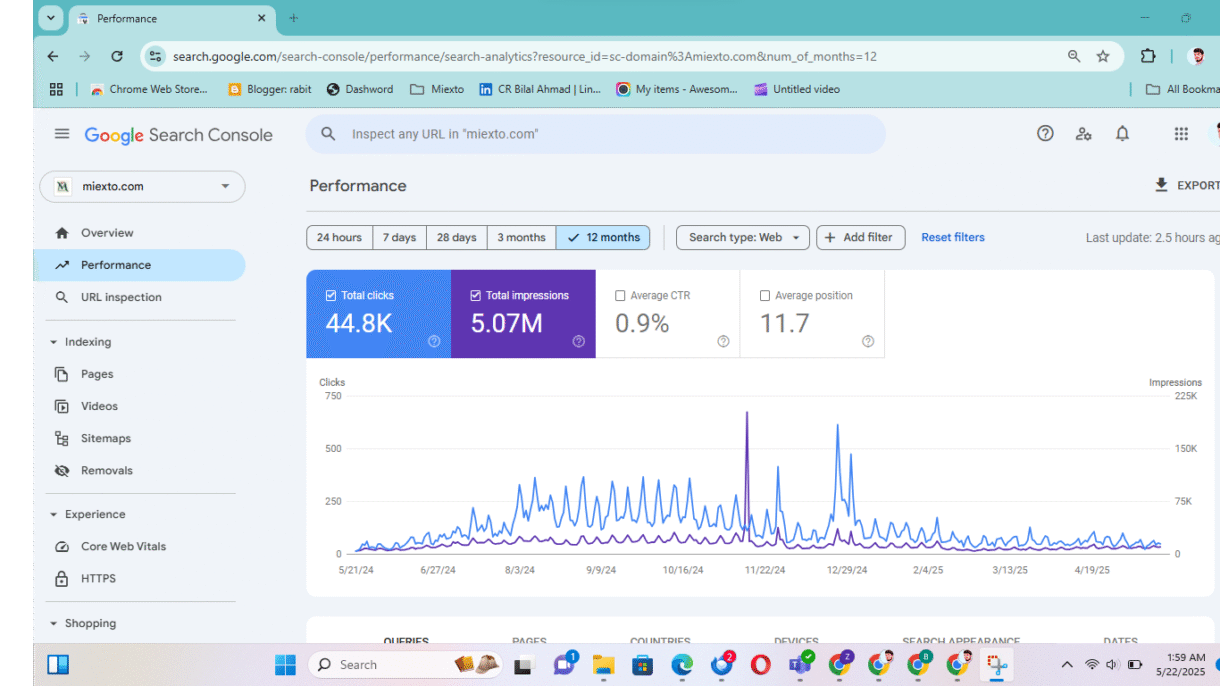Open the Search type: Web dropdown

743,237
